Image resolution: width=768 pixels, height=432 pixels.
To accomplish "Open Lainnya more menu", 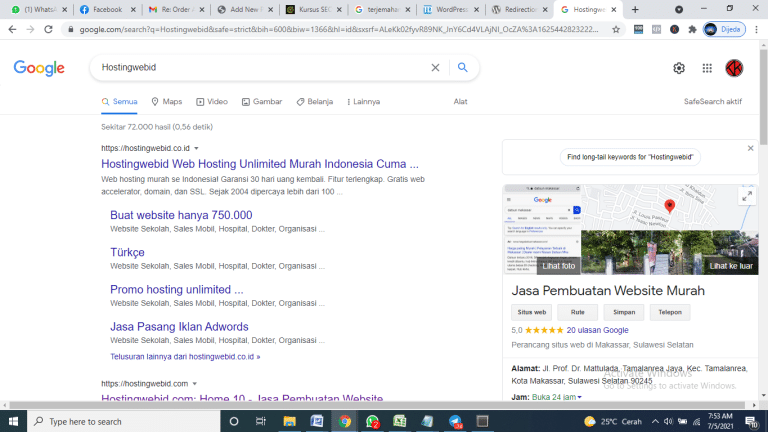I will (x=363, y=102).
